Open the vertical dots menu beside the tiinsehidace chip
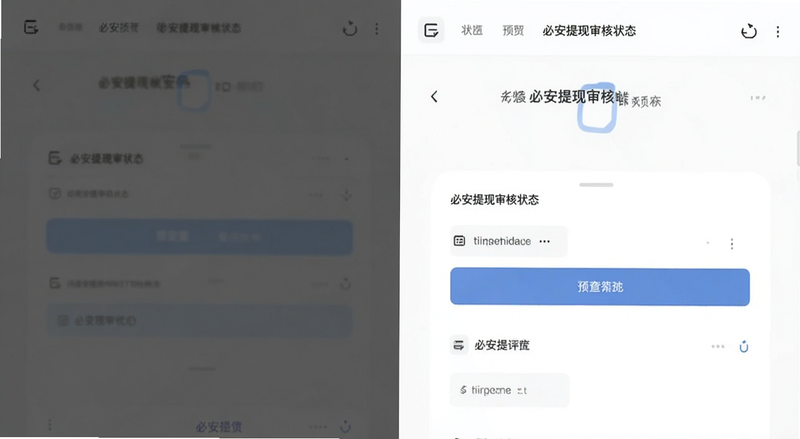 pos(732,244)
